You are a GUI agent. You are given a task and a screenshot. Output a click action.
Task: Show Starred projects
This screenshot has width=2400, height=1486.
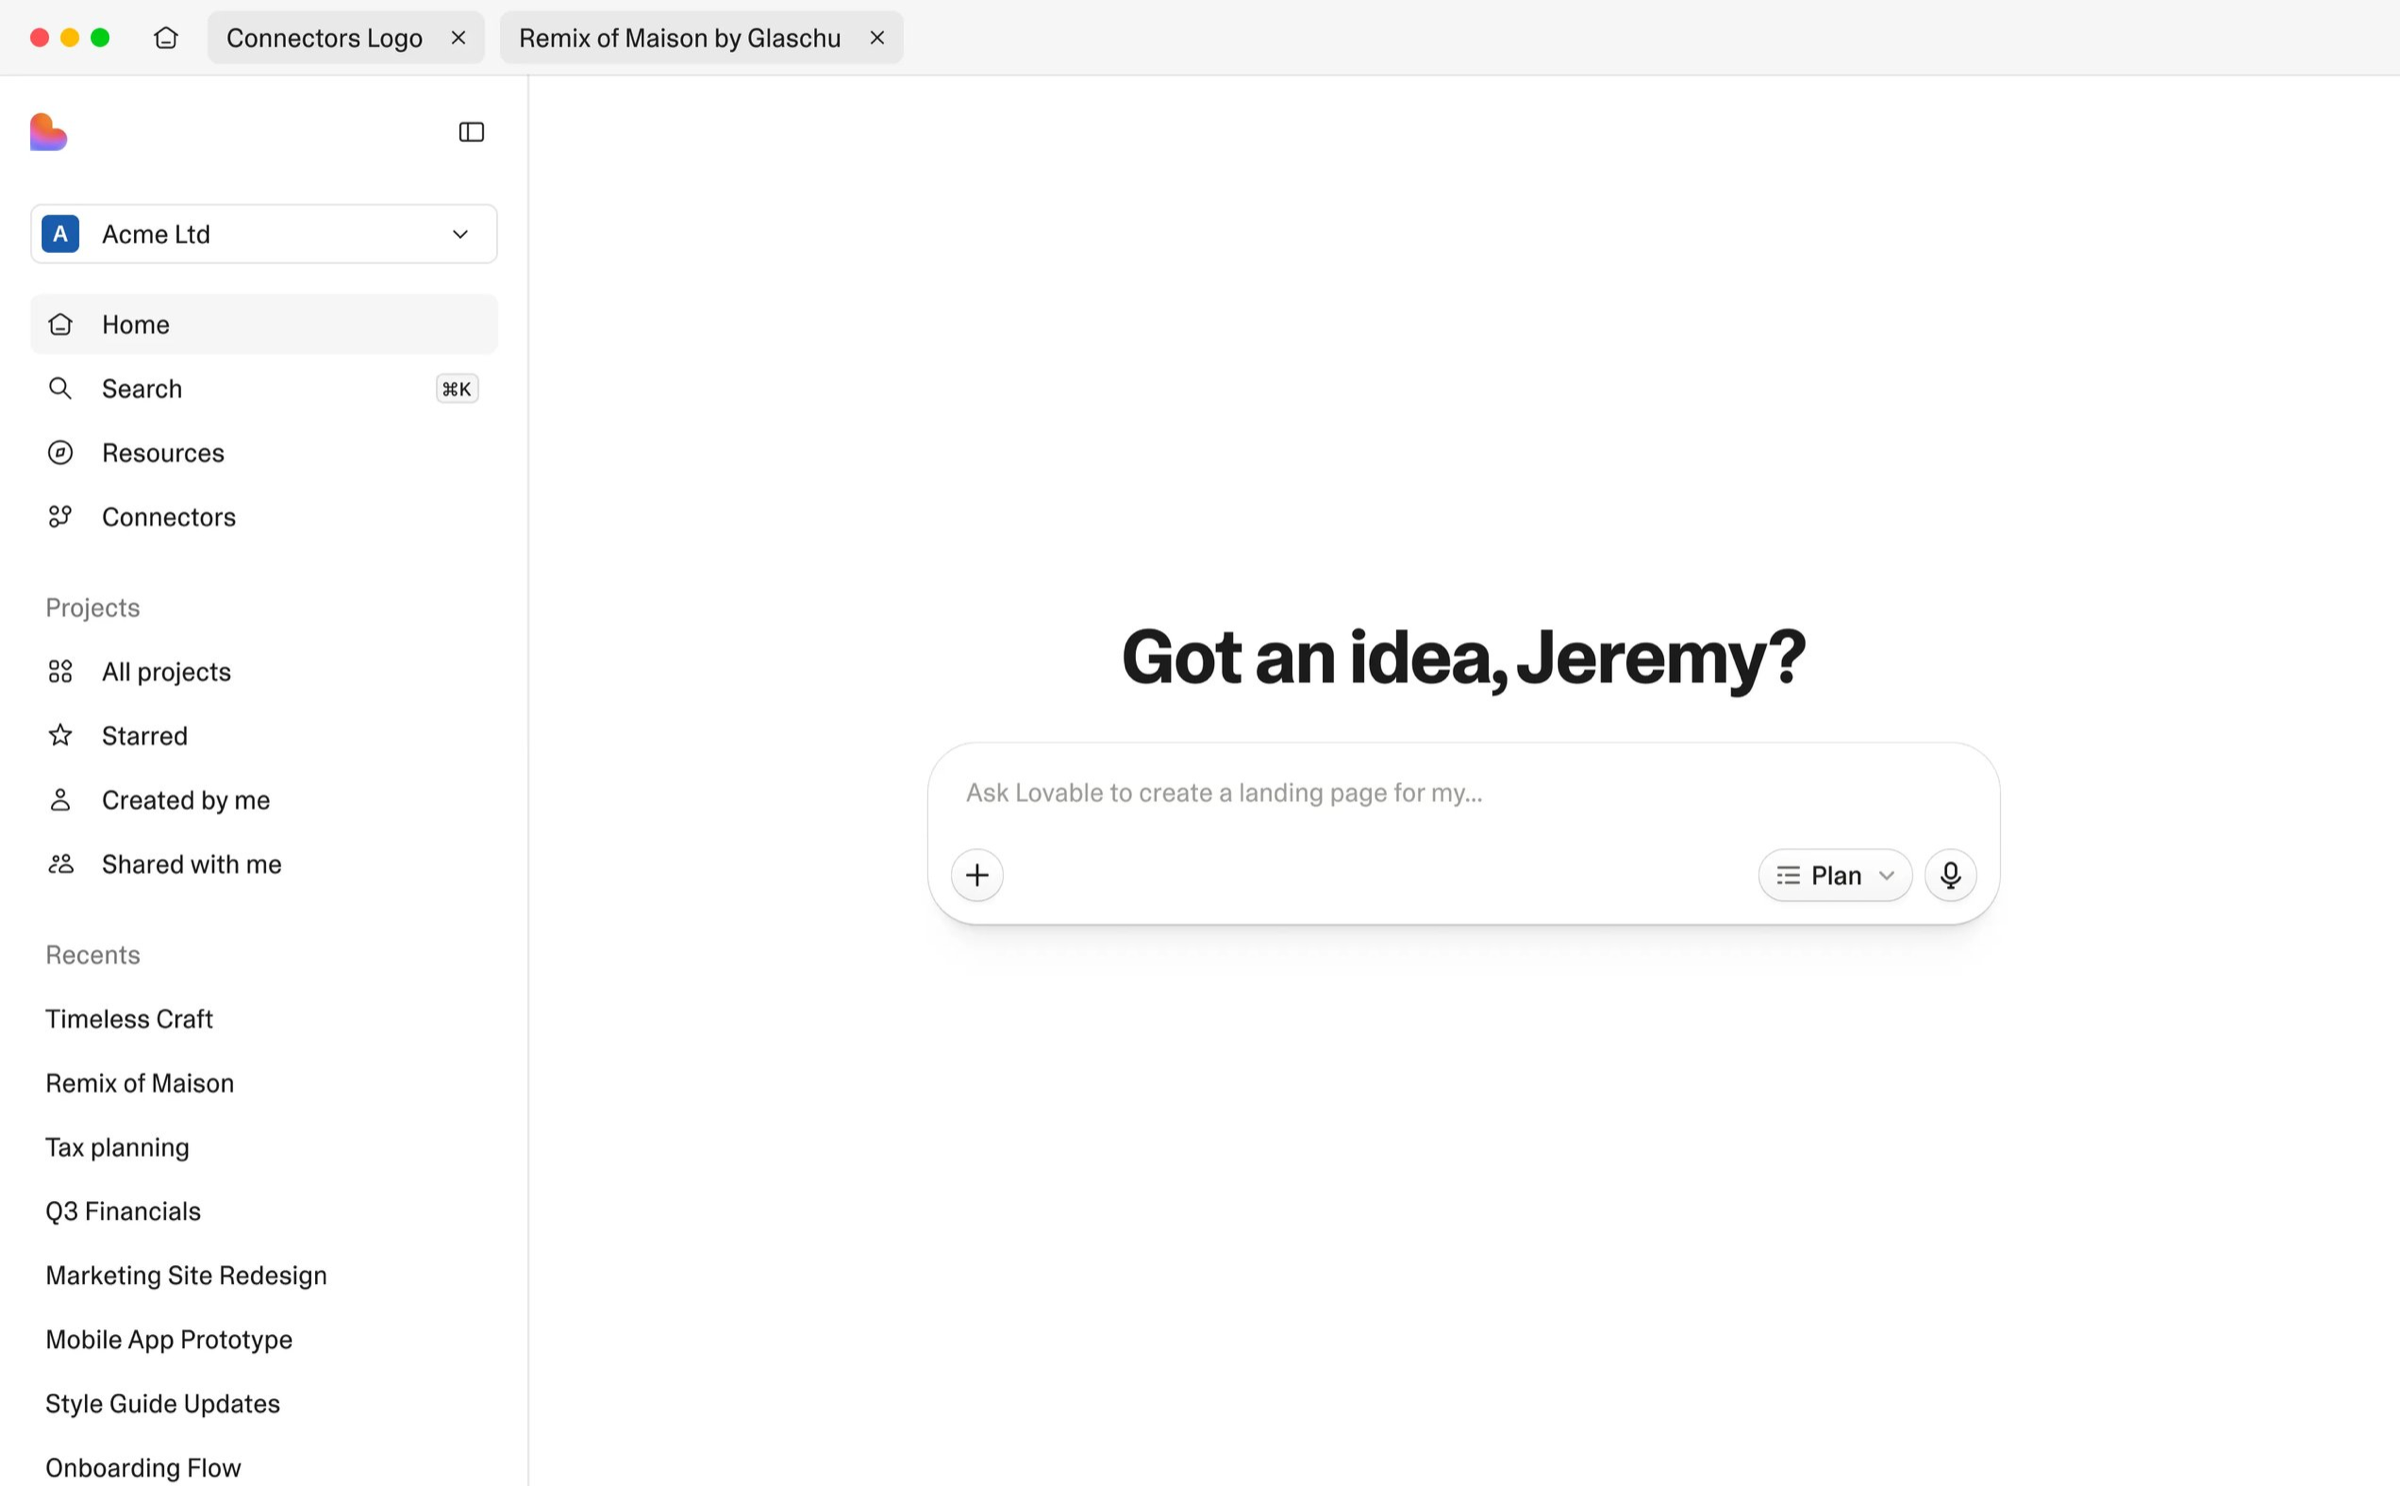(x=264, y=736)
